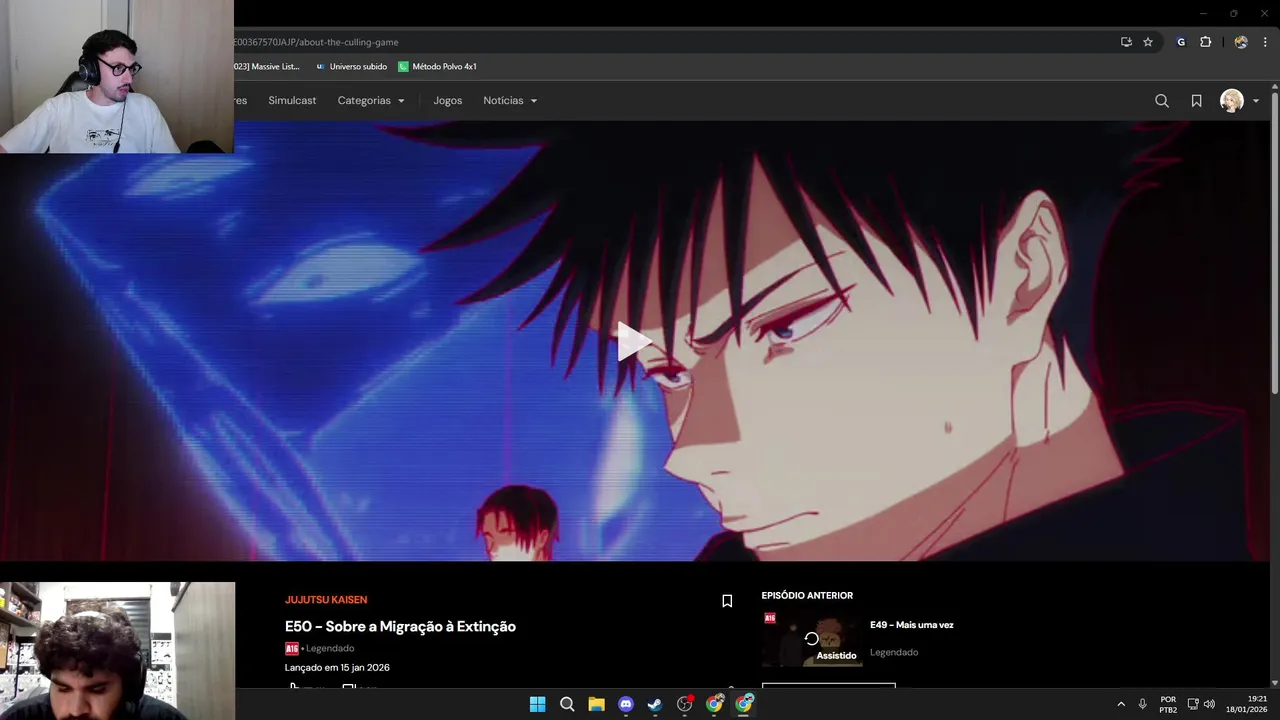The height and width of the screenshot is (720, 1280).
Task: Open the Crunchyroll watchlist bookmark in header
Action: 1196,101
